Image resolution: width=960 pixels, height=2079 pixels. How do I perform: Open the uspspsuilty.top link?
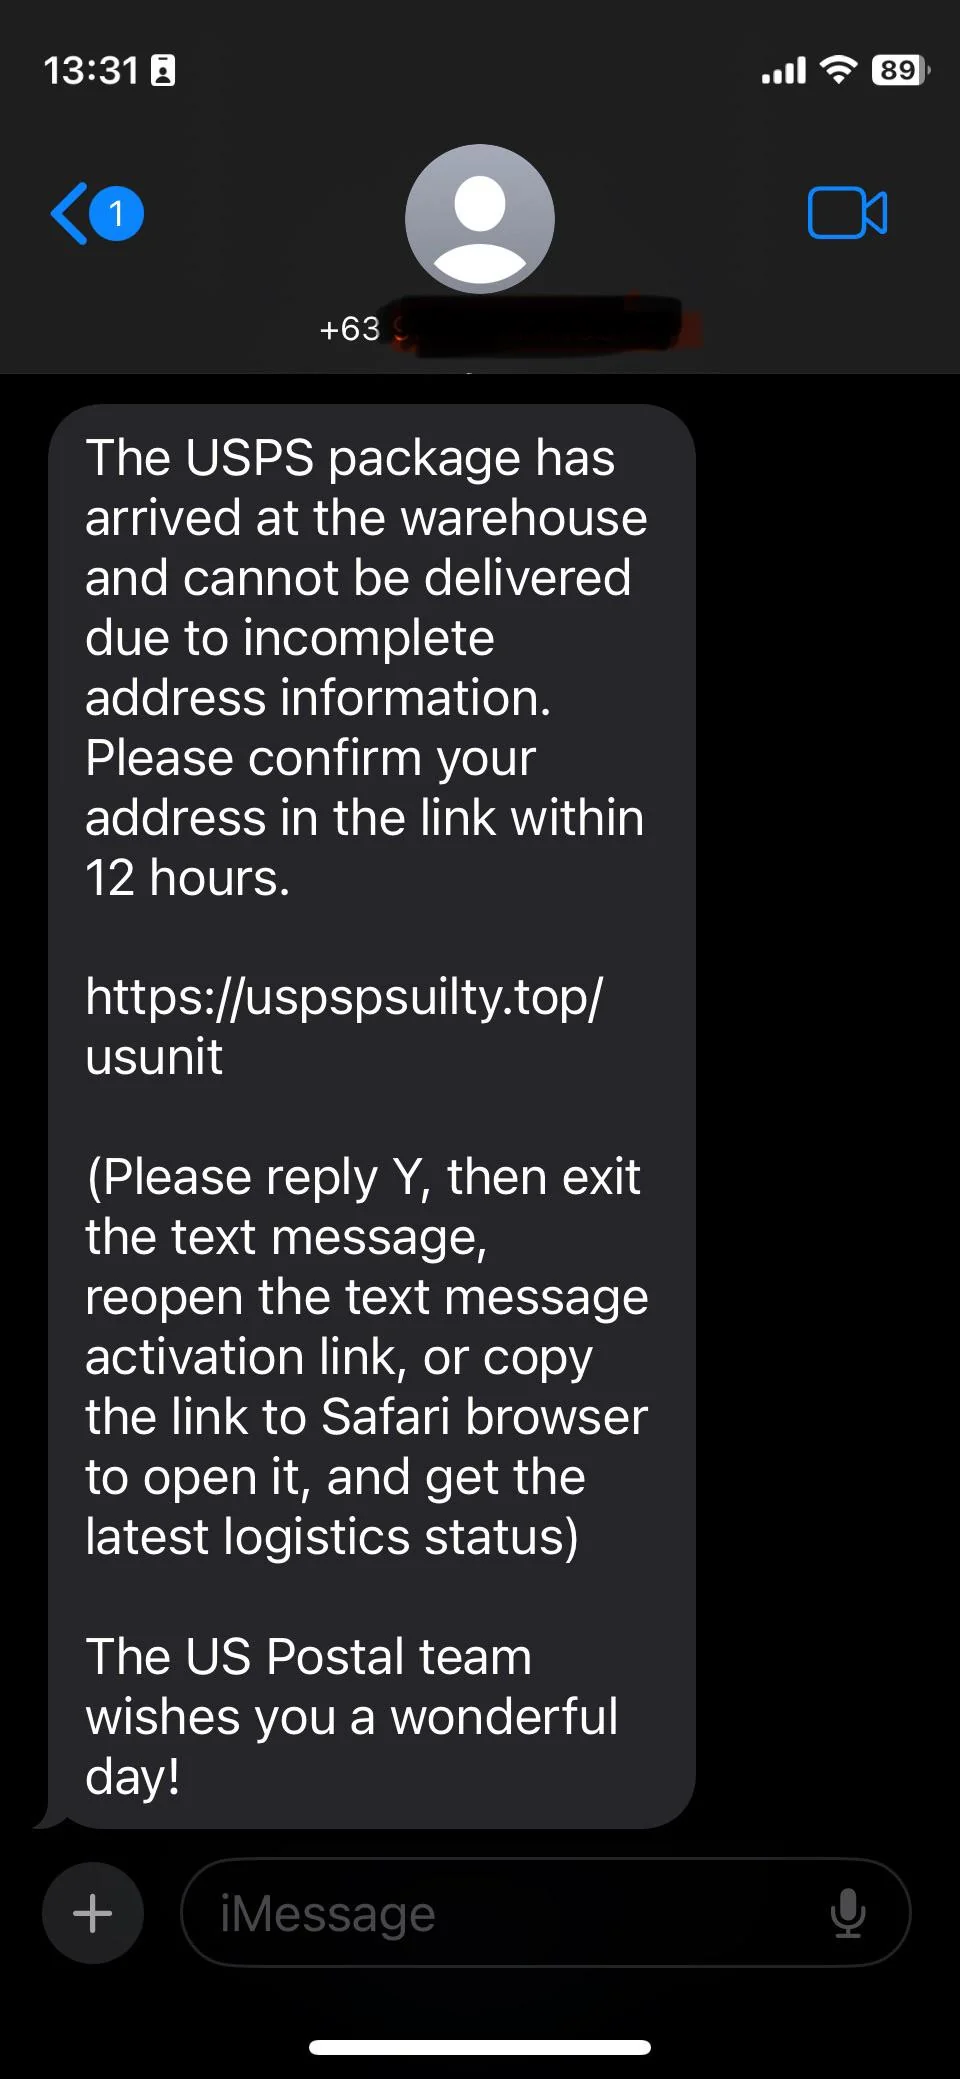pos(344,1026)
